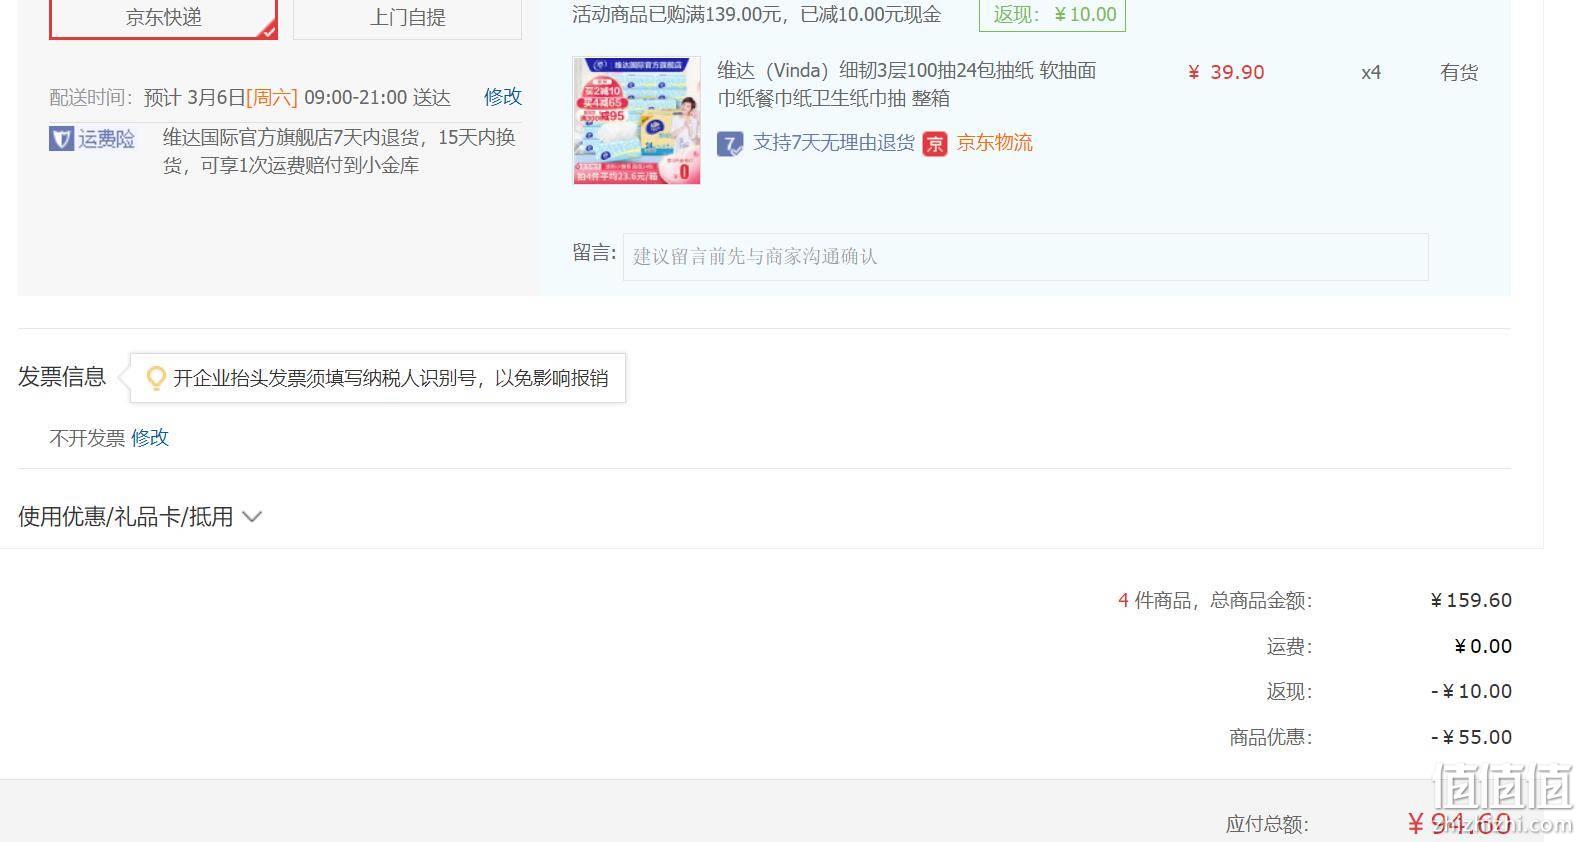The image size is (1582, 842).
Task: Click the 运费险 shield icon
Action: [61, 139]
